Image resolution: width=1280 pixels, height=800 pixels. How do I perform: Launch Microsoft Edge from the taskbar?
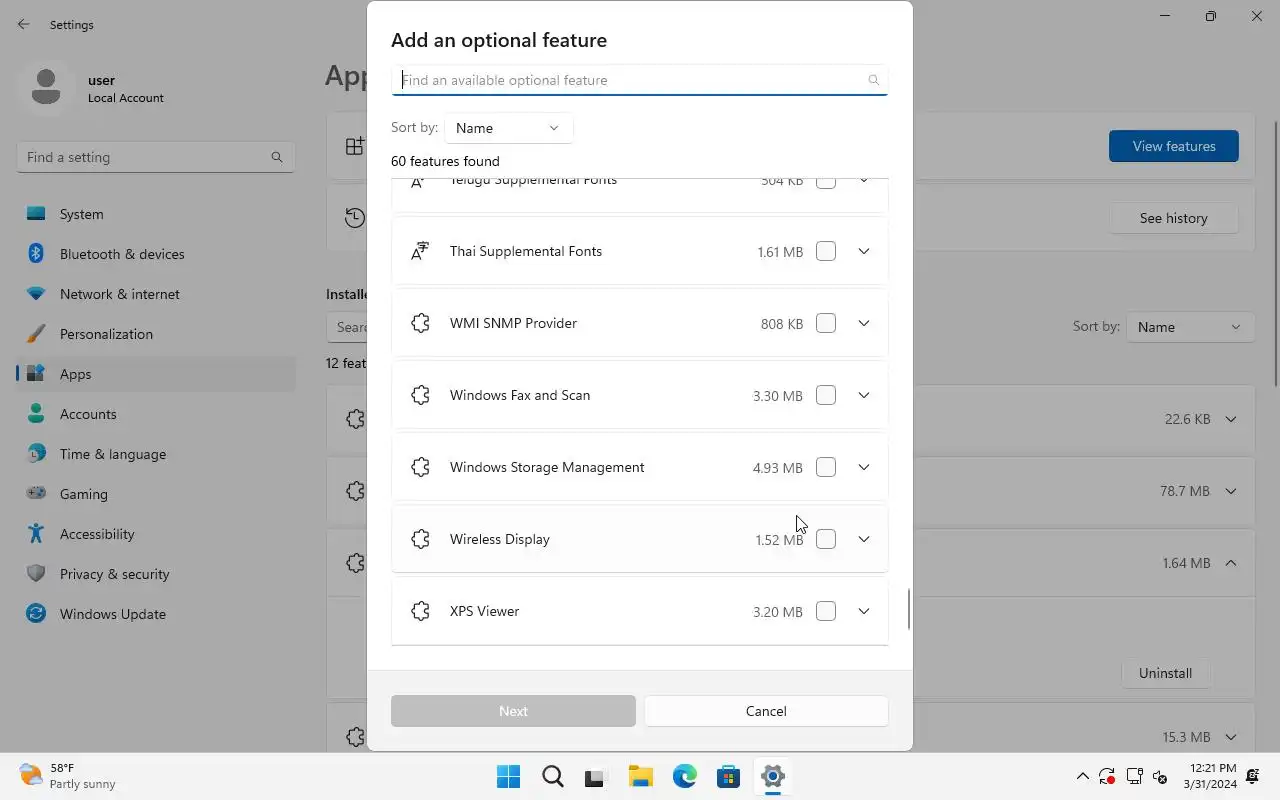tap(684, 776)
